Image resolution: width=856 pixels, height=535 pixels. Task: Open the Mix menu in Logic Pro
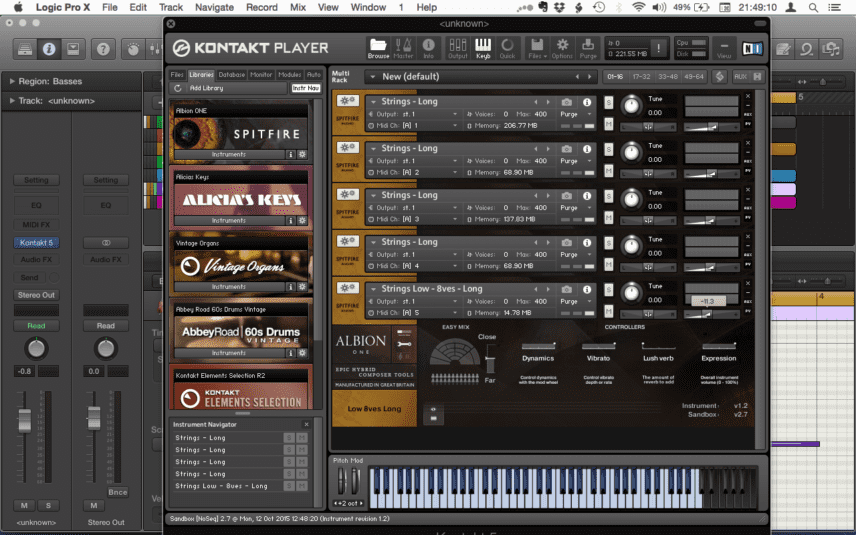pos(298,8)
